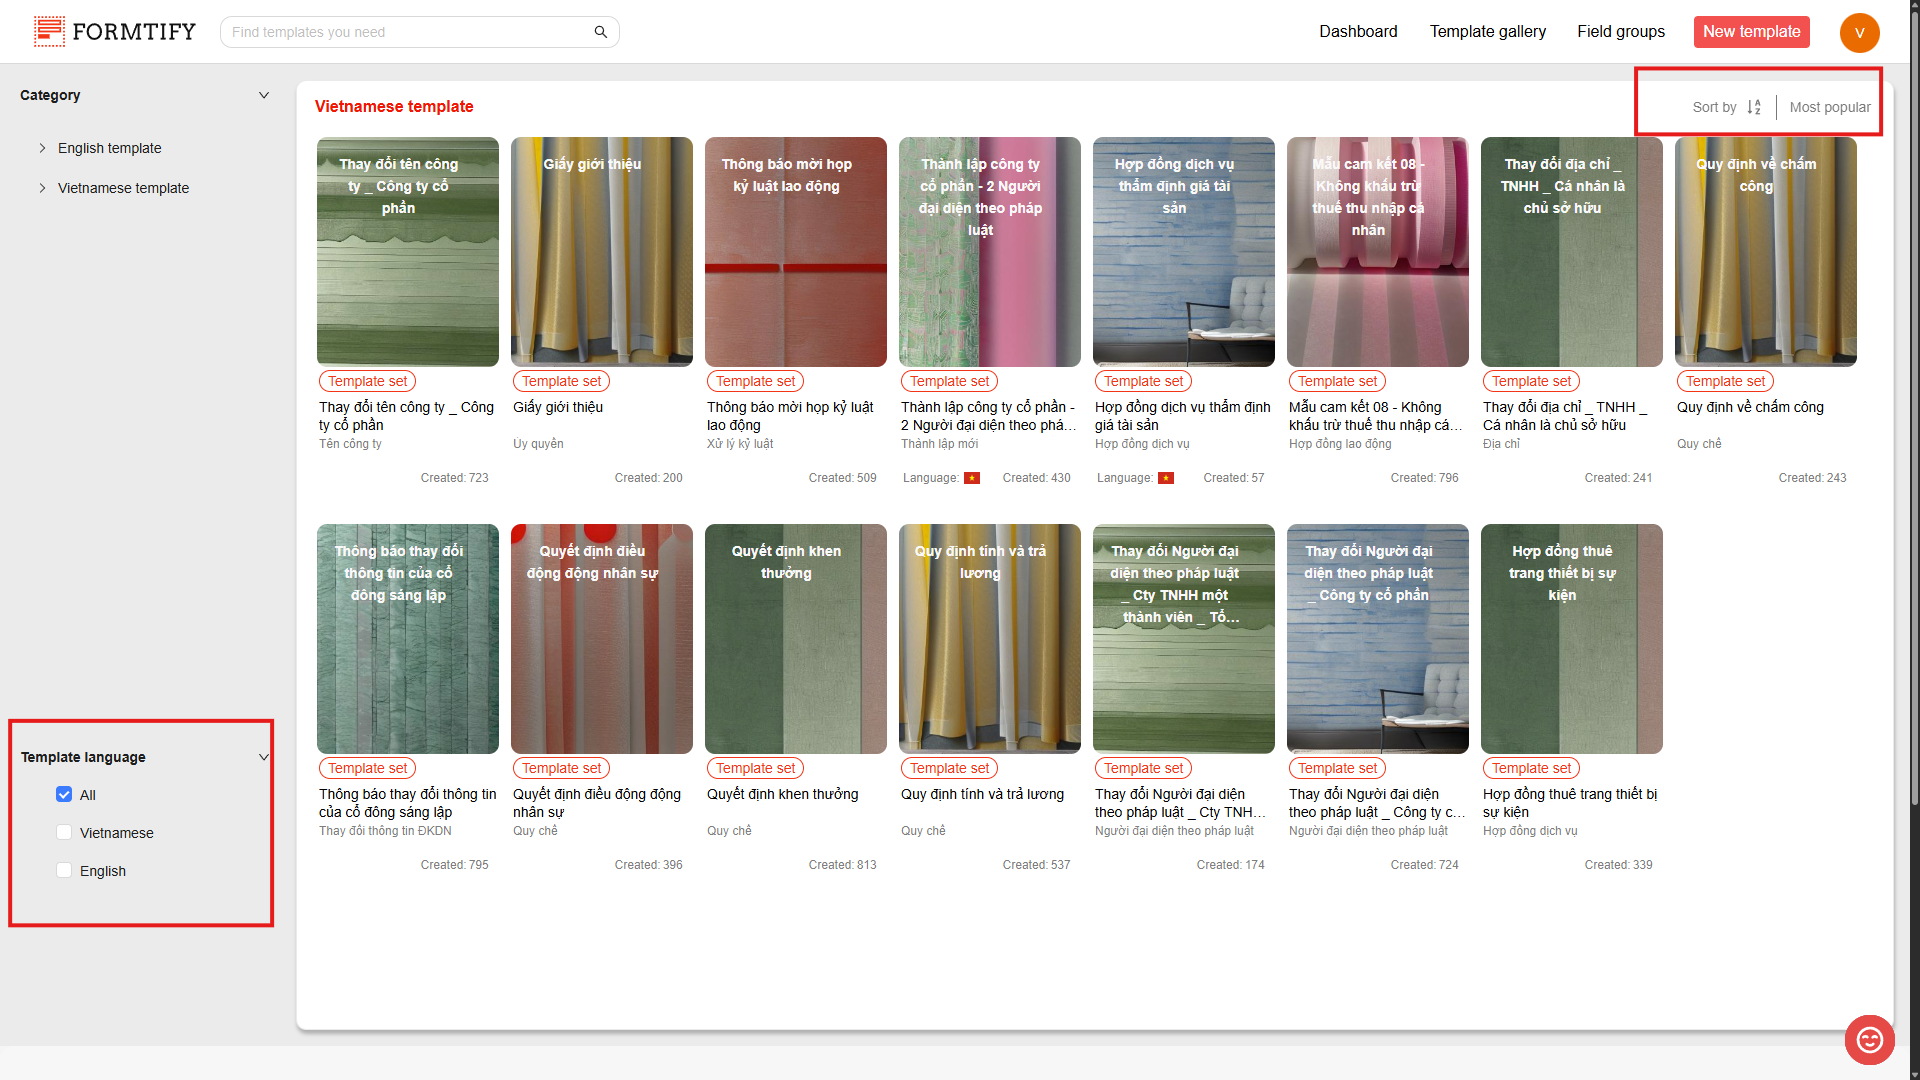Go to the Dashboard page
Image resolution: width=1920 pixels, height=1080 pixels.
coord(1357,32)
